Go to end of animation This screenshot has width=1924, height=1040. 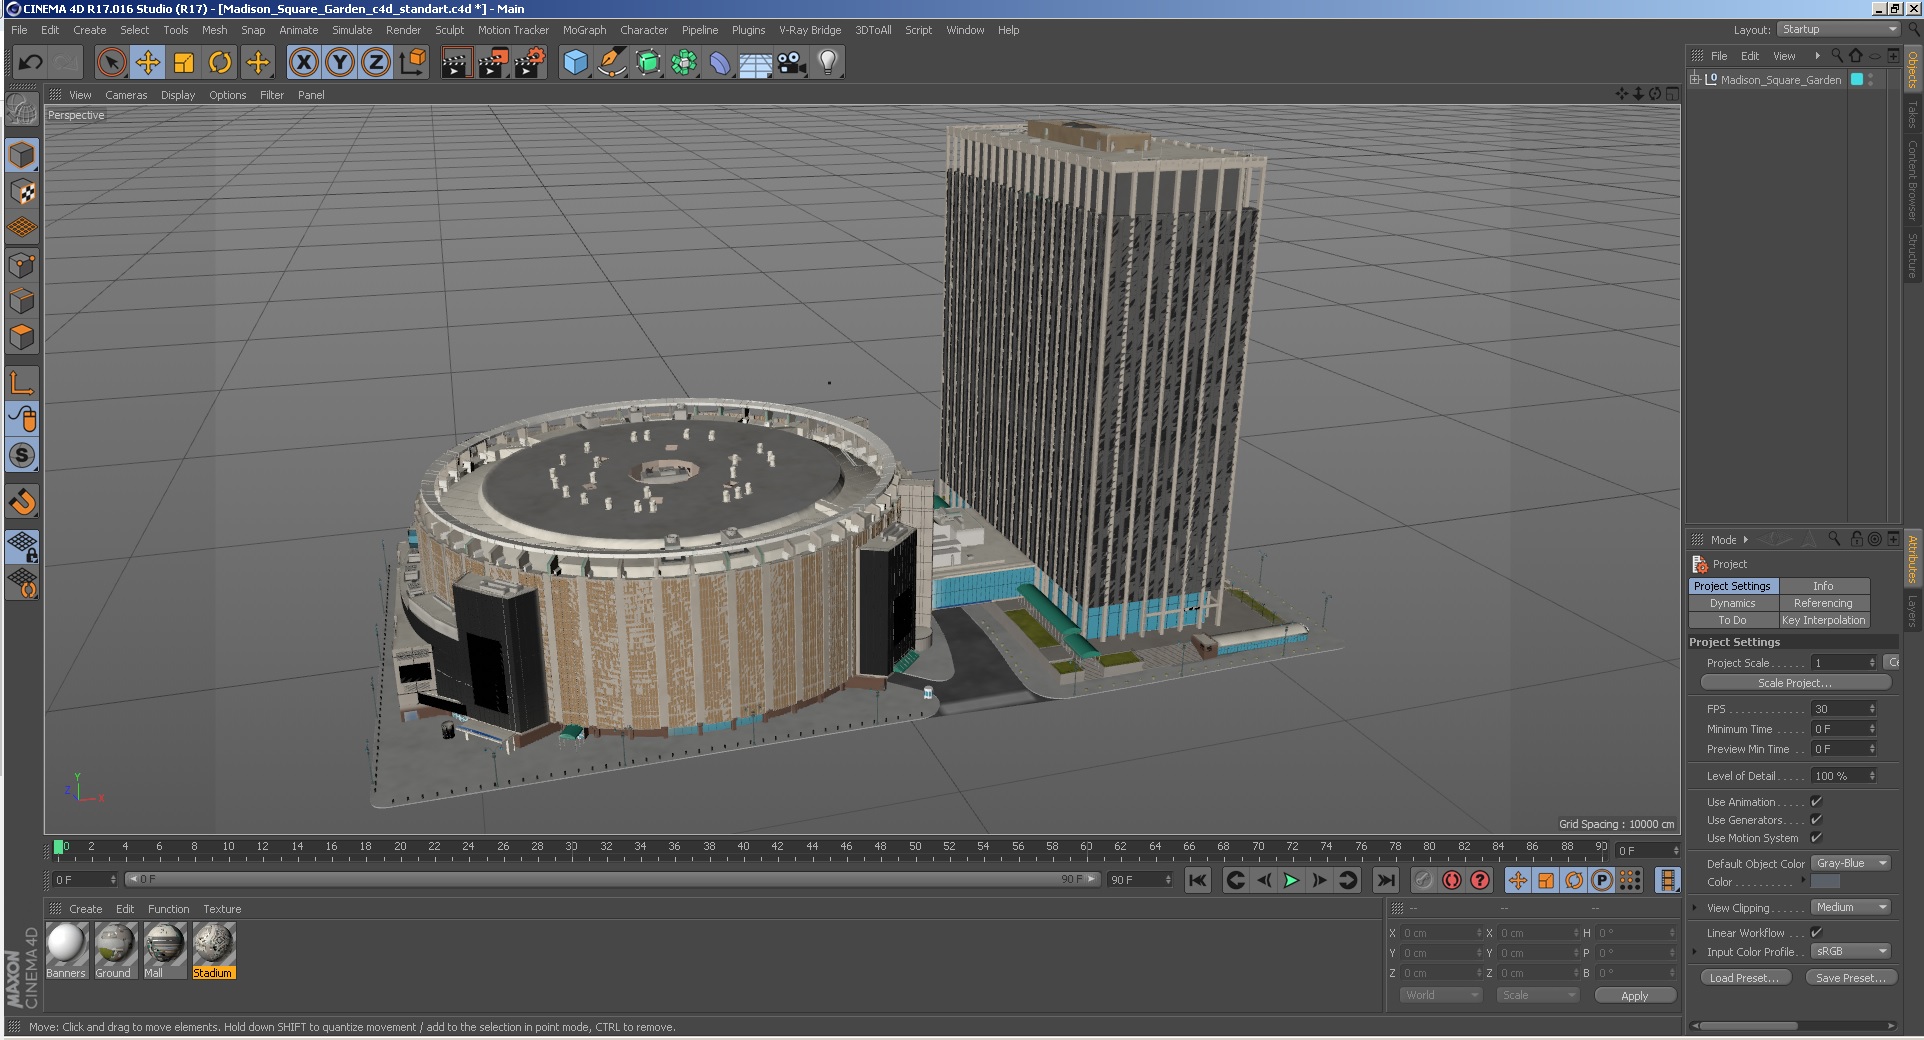click(x=1385, y=880)
